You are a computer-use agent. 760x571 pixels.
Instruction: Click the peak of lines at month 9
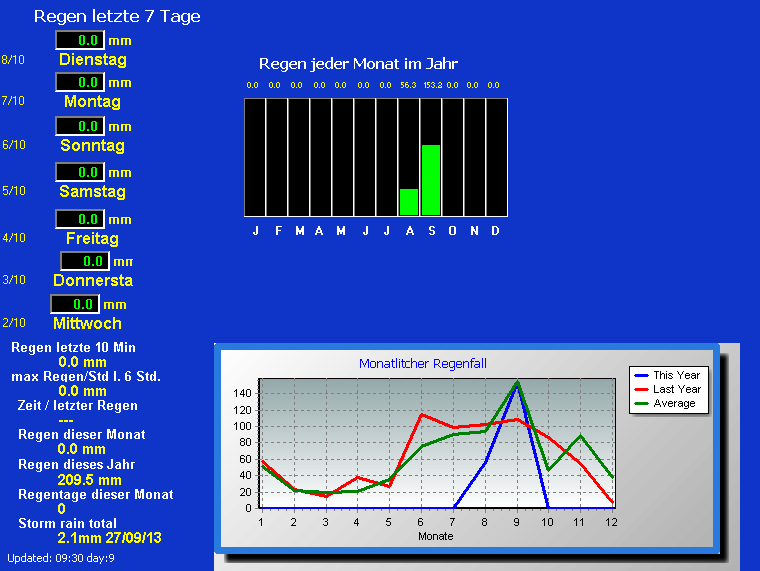pyautogui.click(x=517, y=383)
